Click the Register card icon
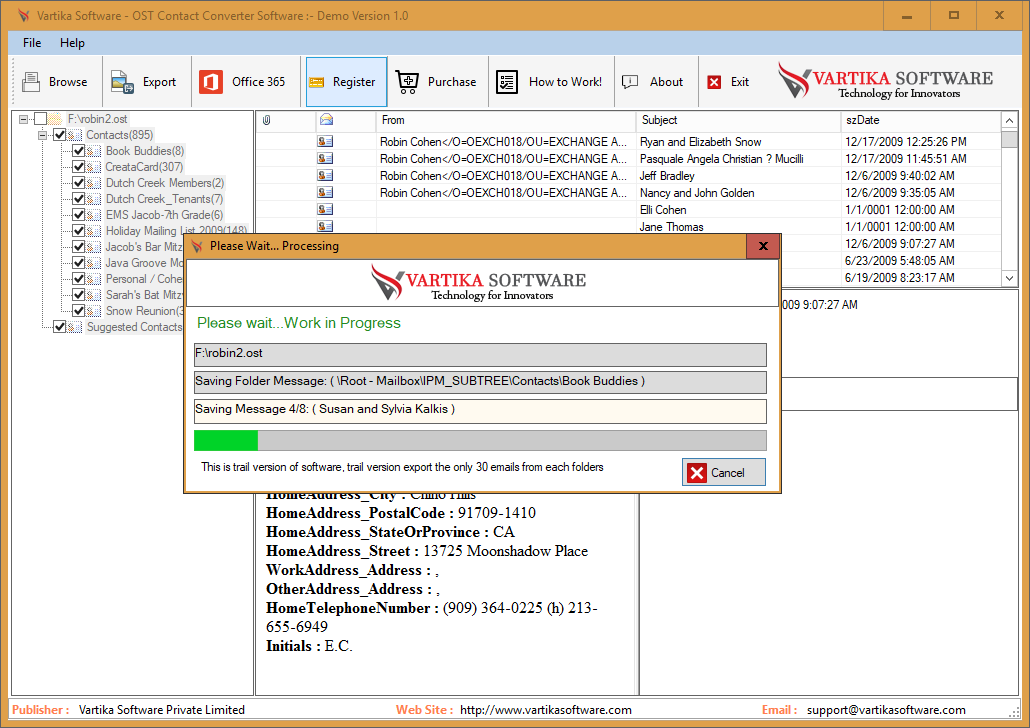Screen dimensions: 1030x728 [x=317, y=82]
